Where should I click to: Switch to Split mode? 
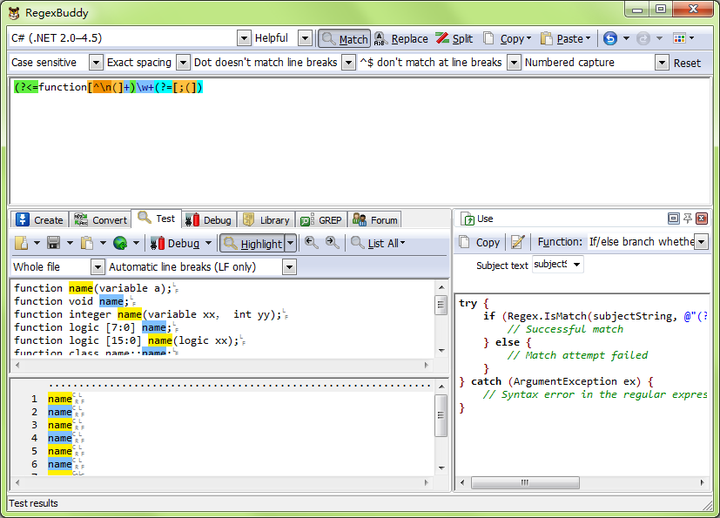[x=454, y=39]
